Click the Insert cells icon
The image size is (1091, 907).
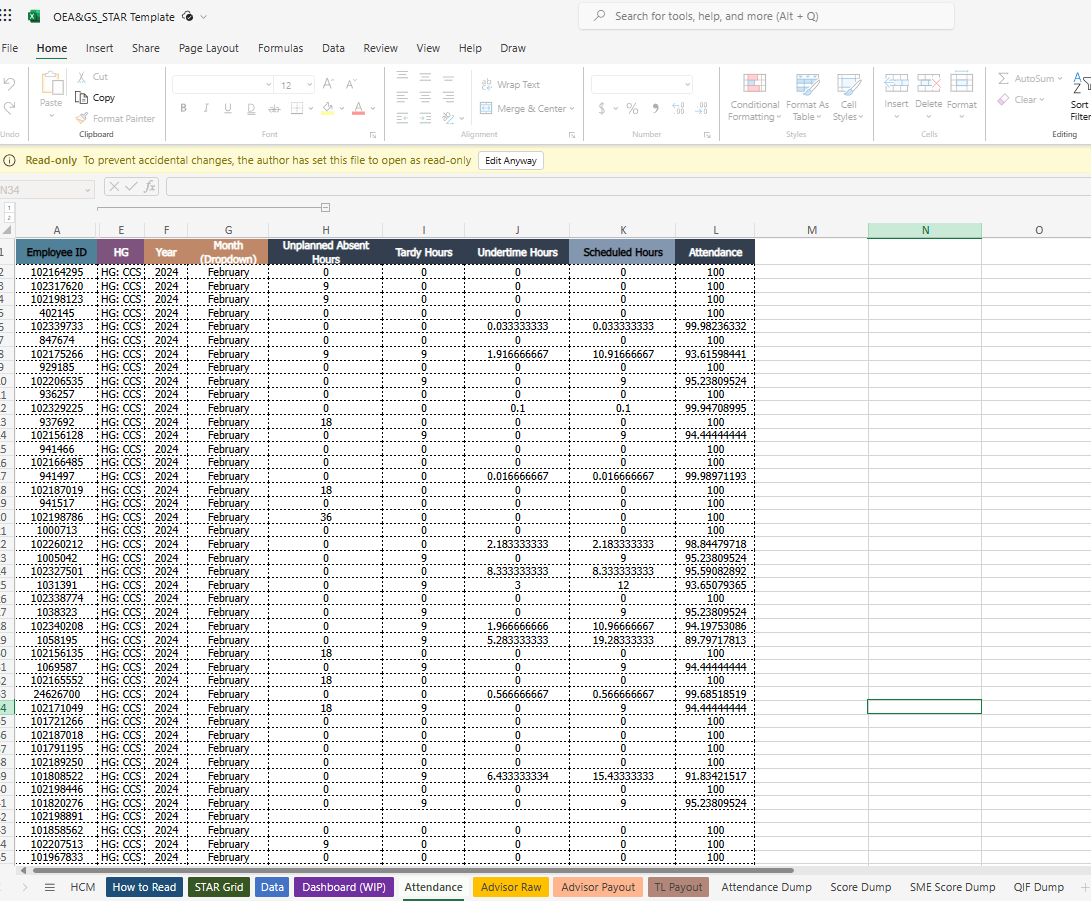(896, 83)
